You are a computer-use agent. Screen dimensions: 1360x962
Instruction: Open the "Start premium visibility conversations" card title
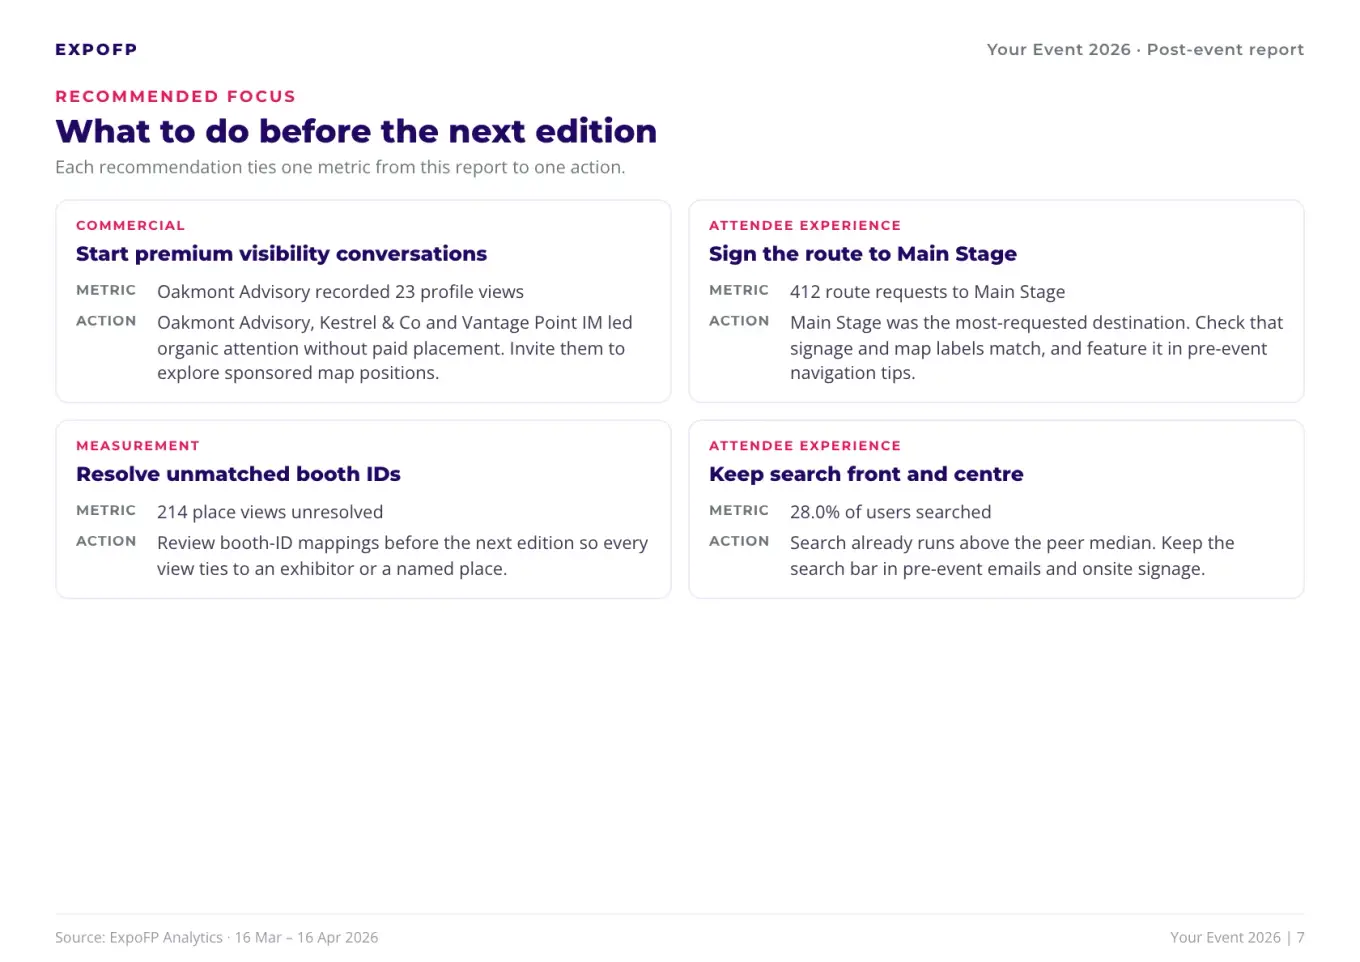tap(281, 254)
